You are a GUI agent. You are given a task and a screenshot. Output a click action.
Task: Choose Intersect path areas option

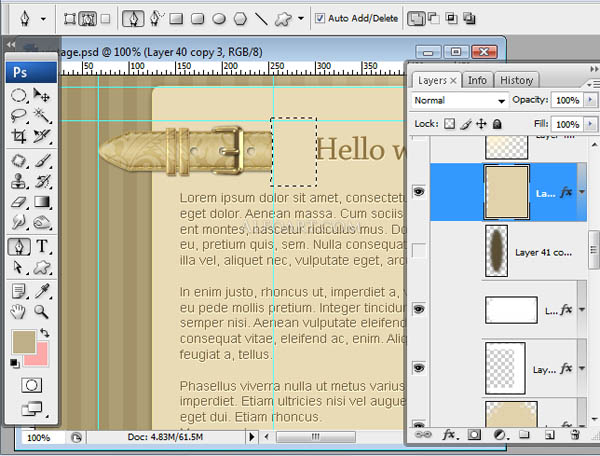click(452, 18)
